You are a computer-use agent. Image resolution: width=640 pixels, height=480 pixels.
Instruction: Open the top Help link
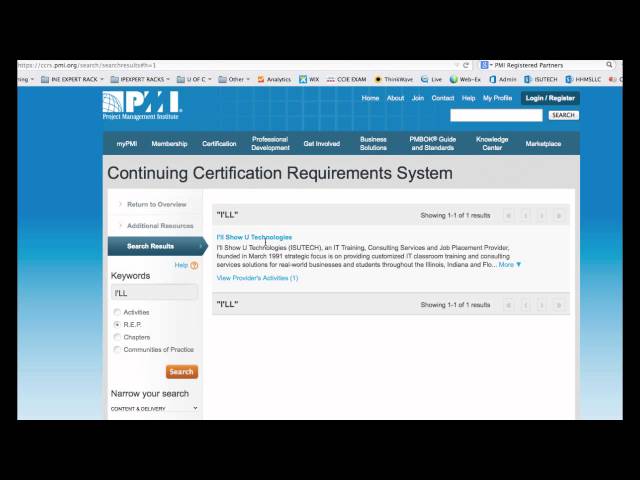pyautogui.click(x=469, y=98)
